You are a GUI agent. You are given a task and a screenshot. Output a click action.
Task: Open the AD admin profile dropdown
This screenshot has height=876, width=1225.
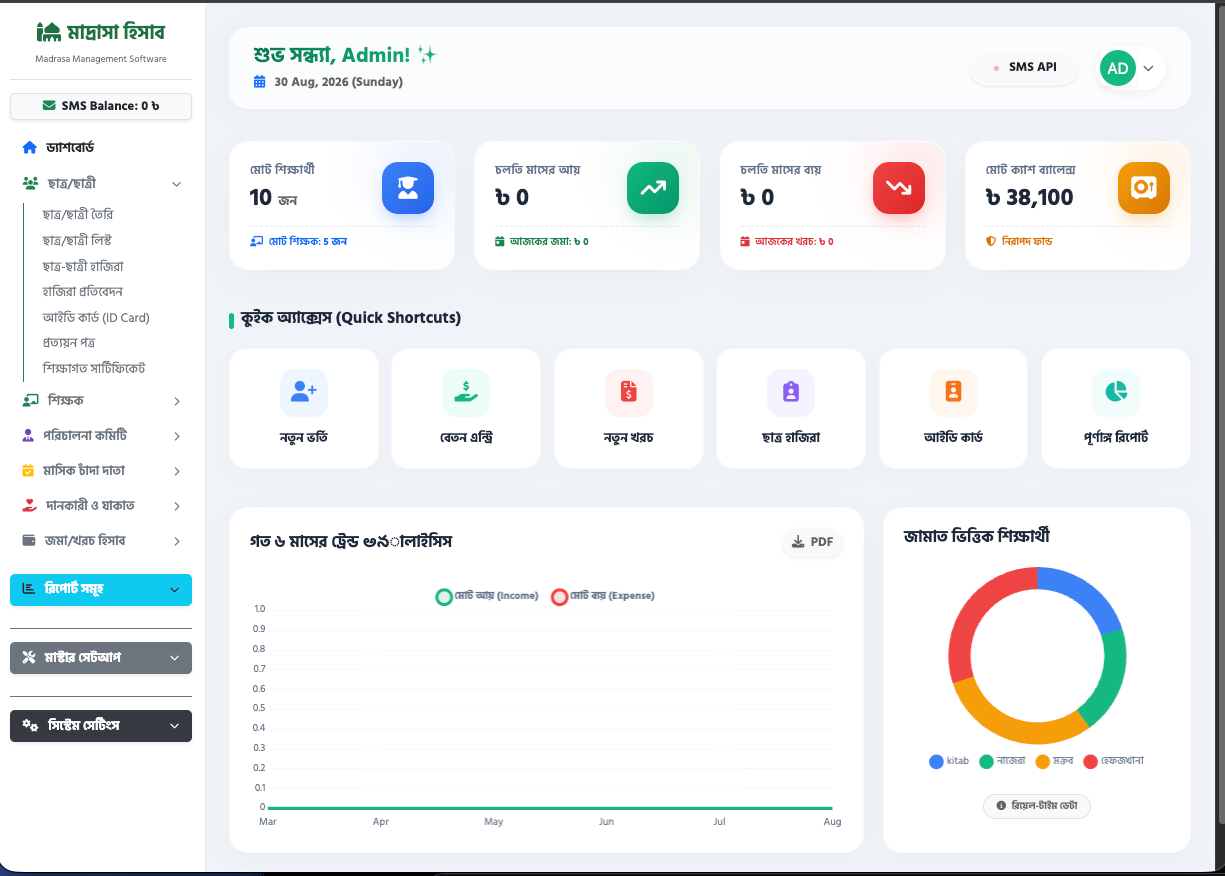click(x=1131, y=68)
